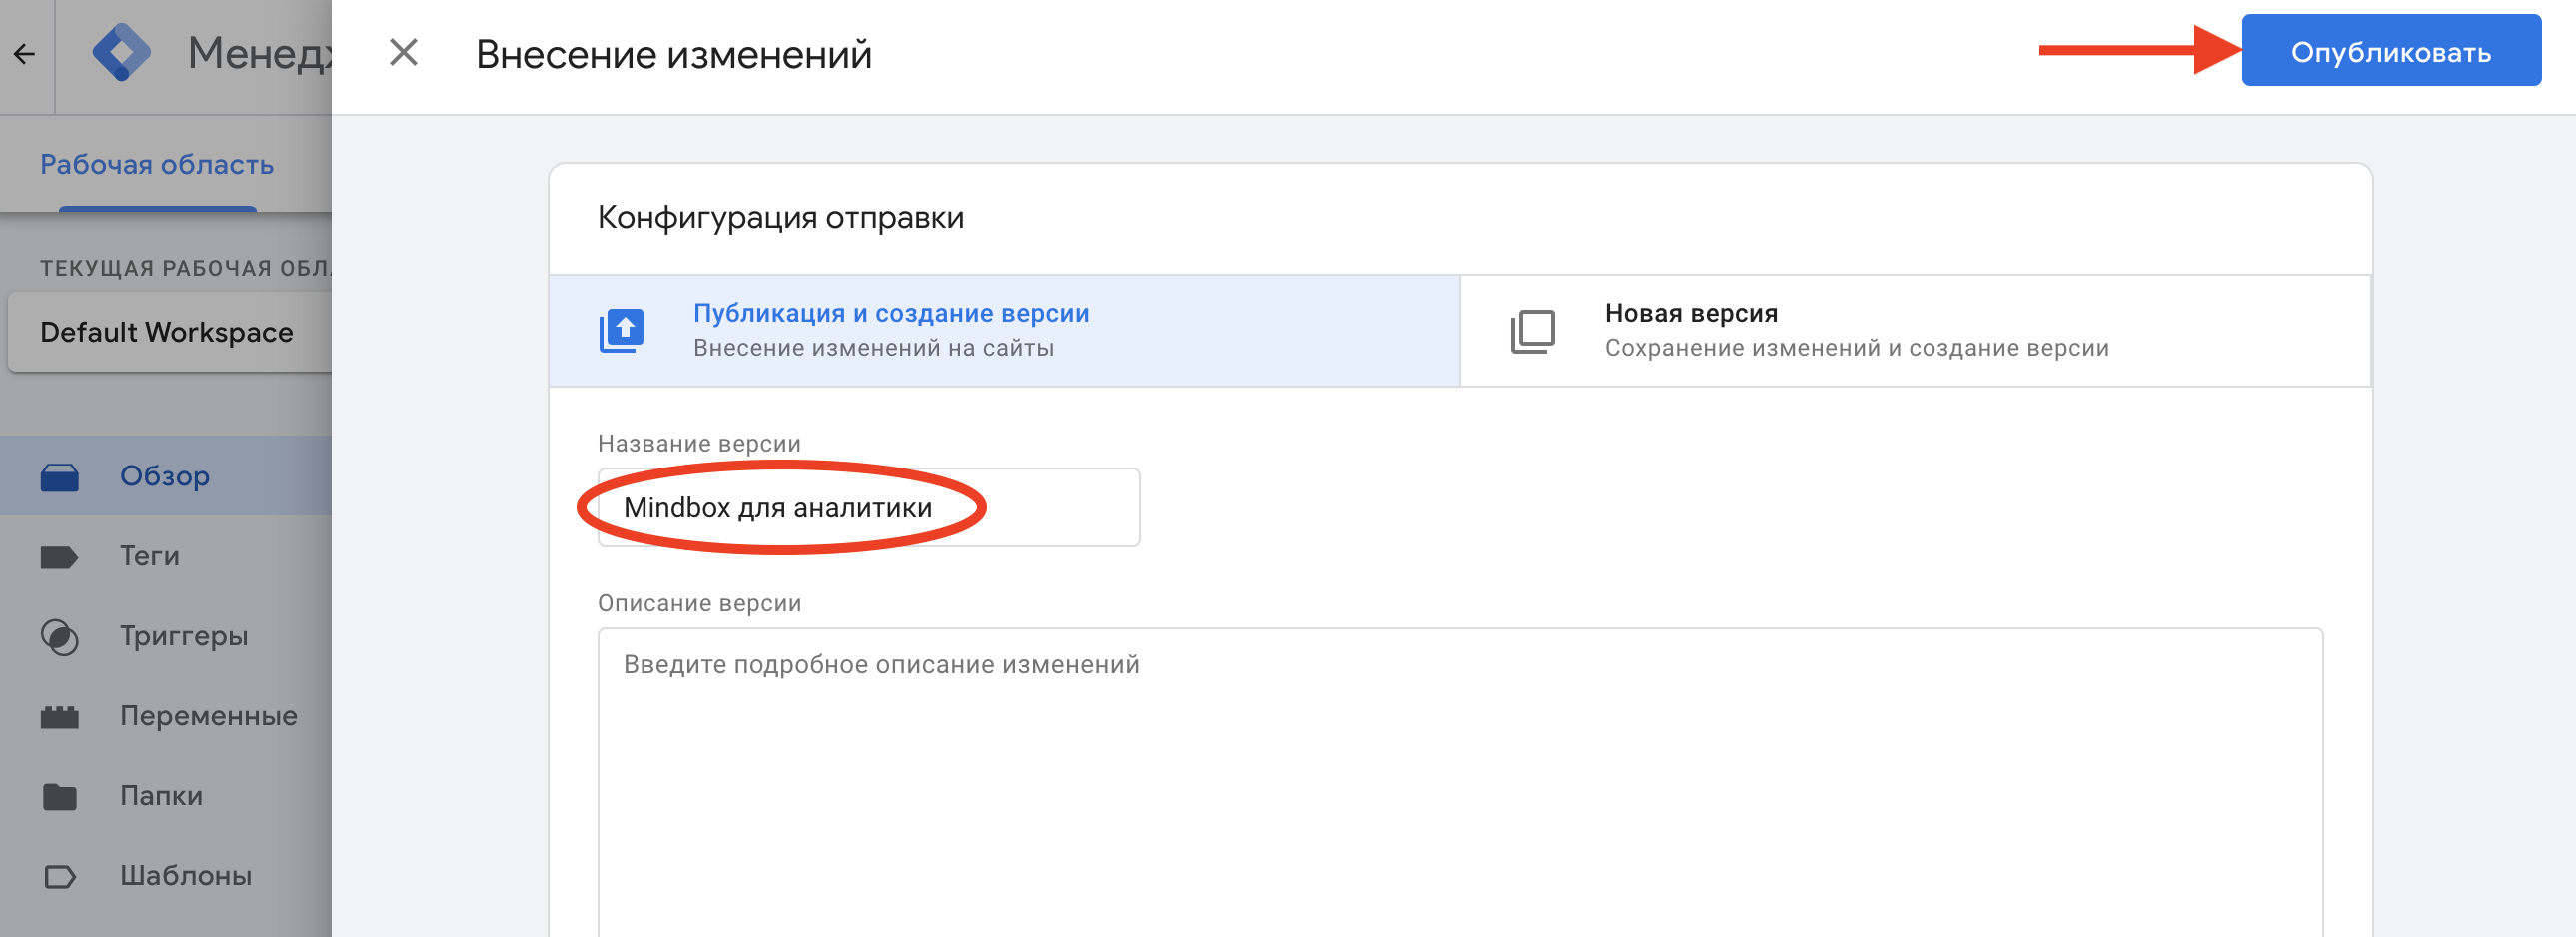Click the Теги tag icon

(60, 557)
